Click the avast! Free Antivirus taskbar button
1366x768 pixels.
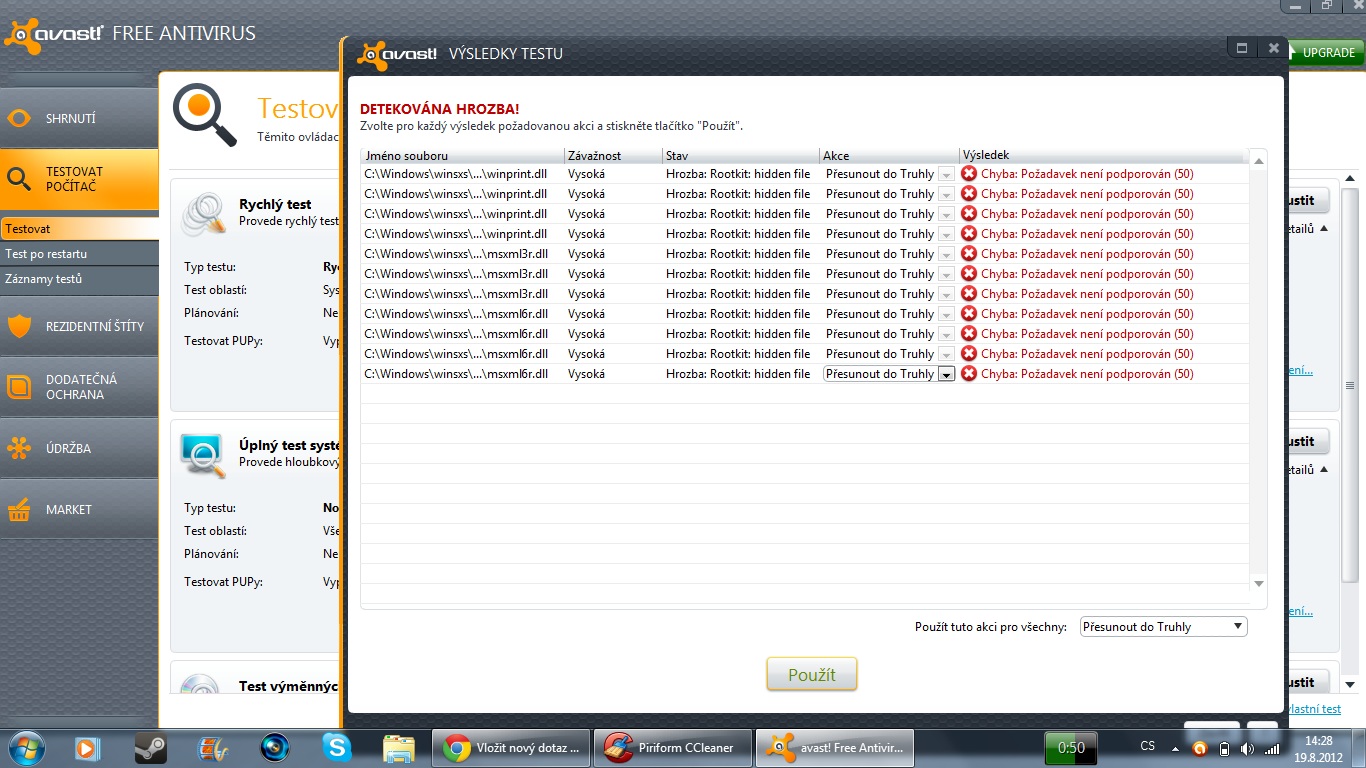pos(833,747)
